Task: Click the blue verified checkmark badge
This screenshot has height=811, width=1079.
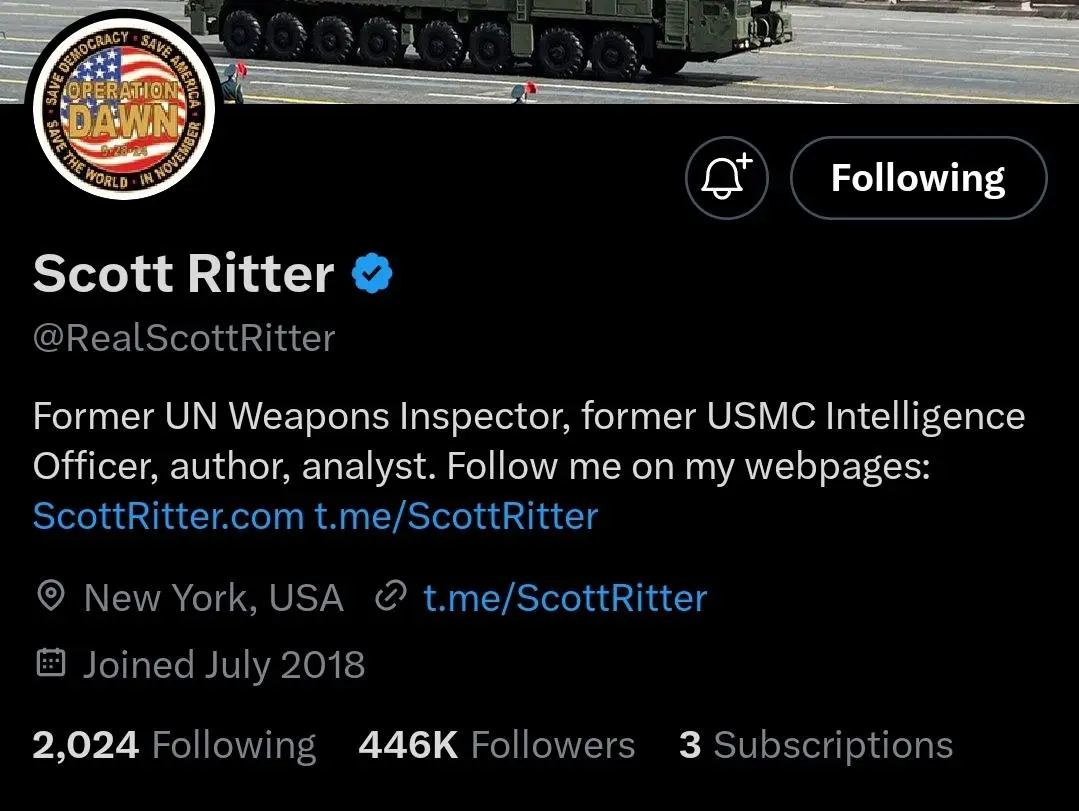Action: [372, 275]
